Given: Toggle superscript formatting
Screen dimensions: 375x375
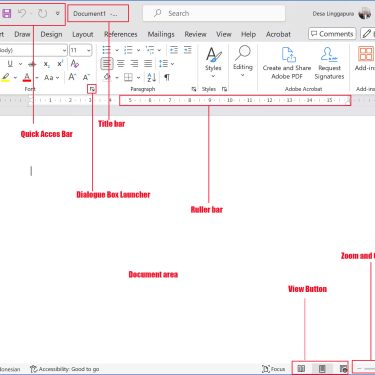Looking at the screenshot, I should (60, 64).
